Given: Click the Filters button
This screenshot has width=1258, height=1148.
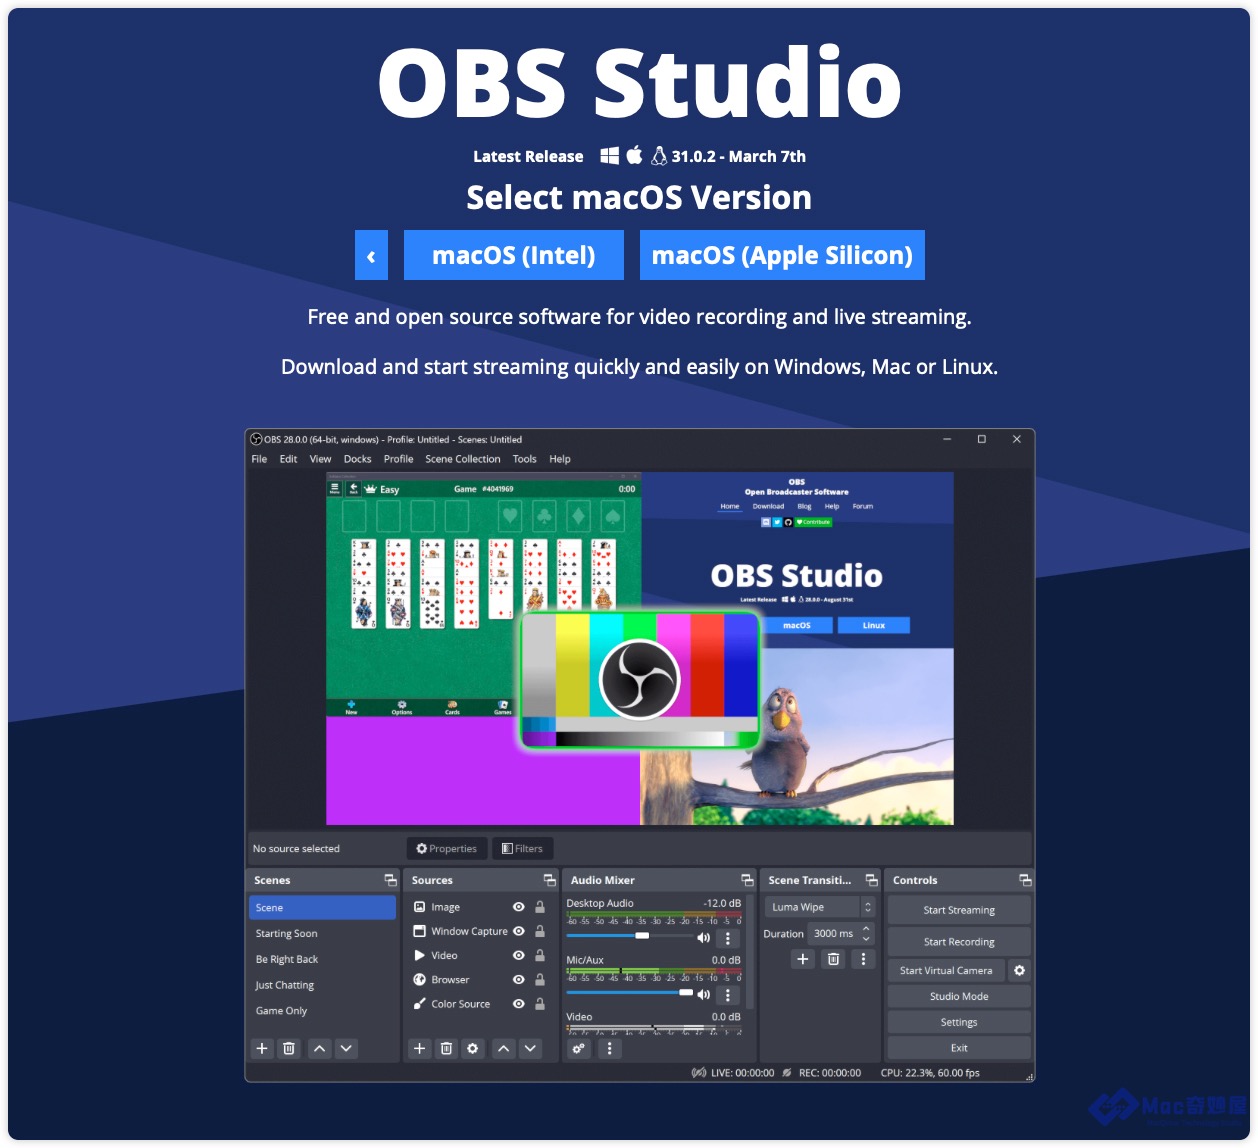Looking at the screenshot, I should [522, 849].
